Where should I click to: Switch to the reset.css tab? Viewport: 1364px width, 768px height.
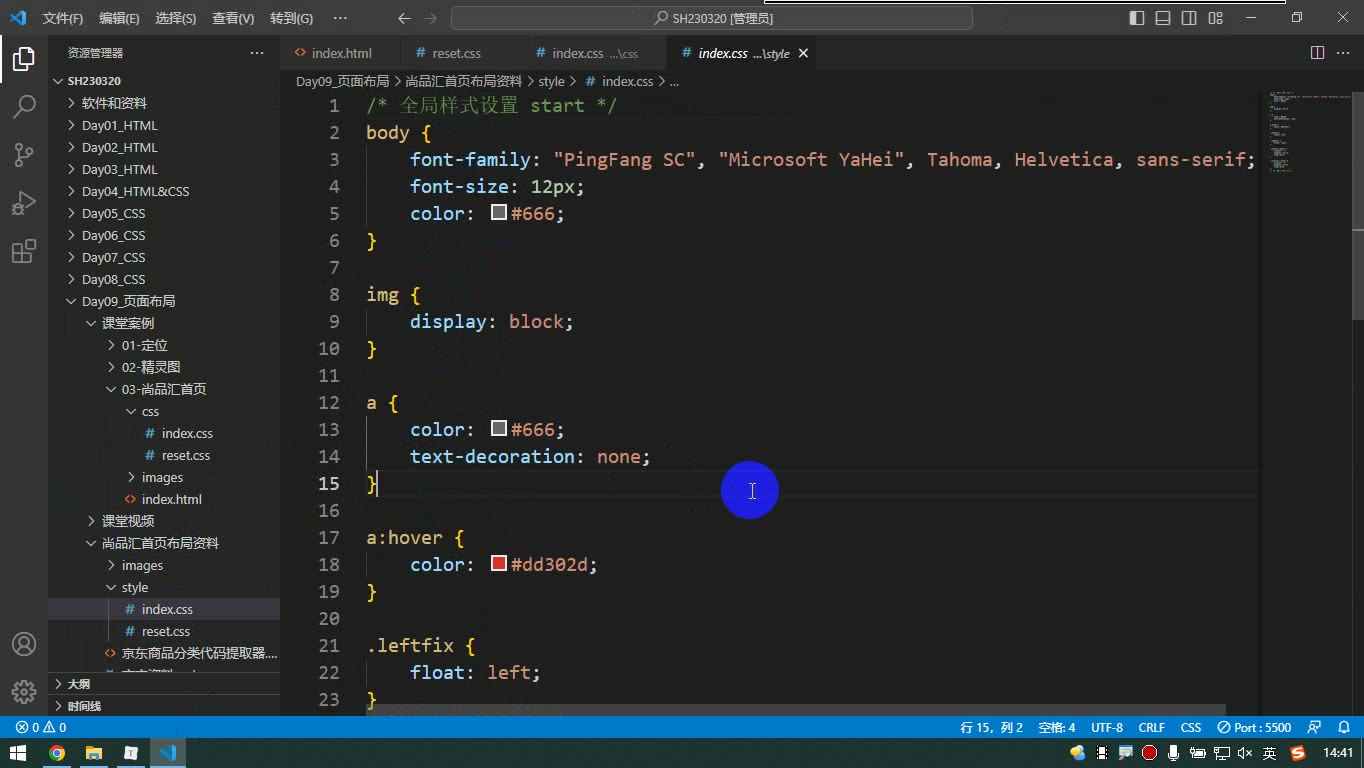coord(456,53)
